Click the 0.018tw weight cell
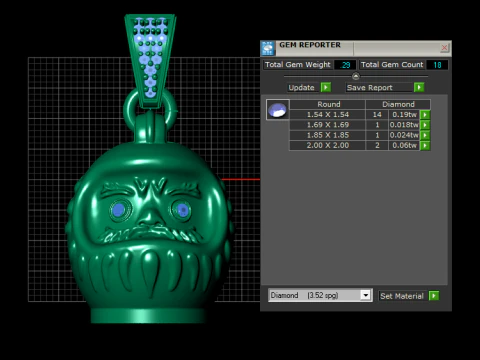480x360 pixels. tap(404, 125)
